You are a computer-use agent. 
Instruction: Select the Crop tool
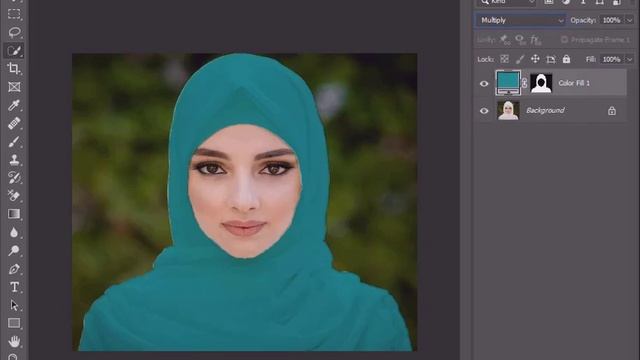coord(14,69)
